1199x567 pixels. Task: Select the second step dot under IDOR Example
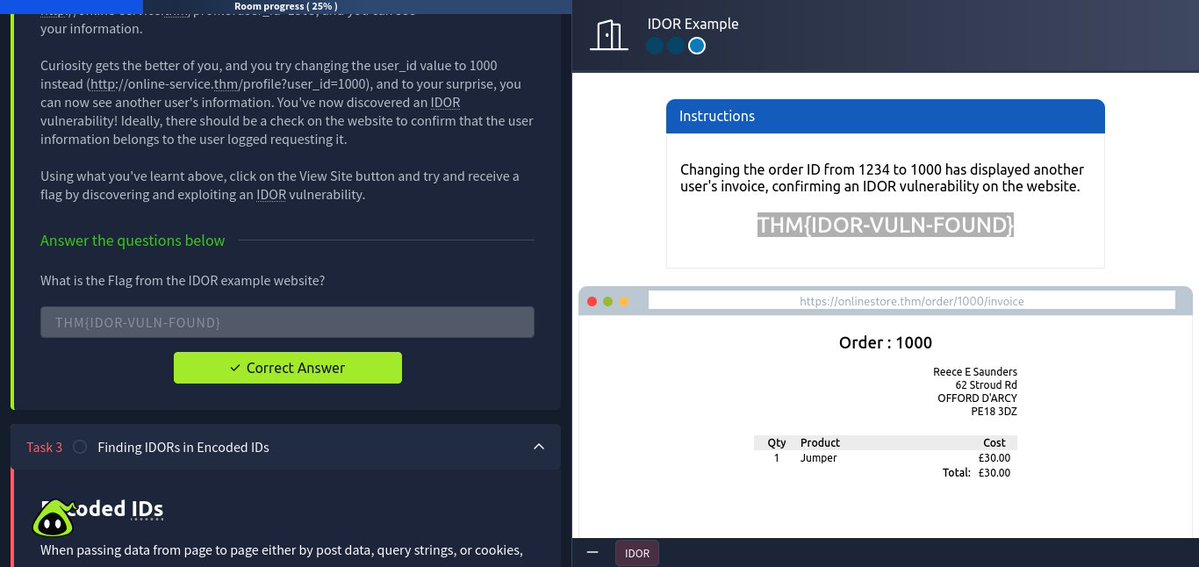pos(675,45)
